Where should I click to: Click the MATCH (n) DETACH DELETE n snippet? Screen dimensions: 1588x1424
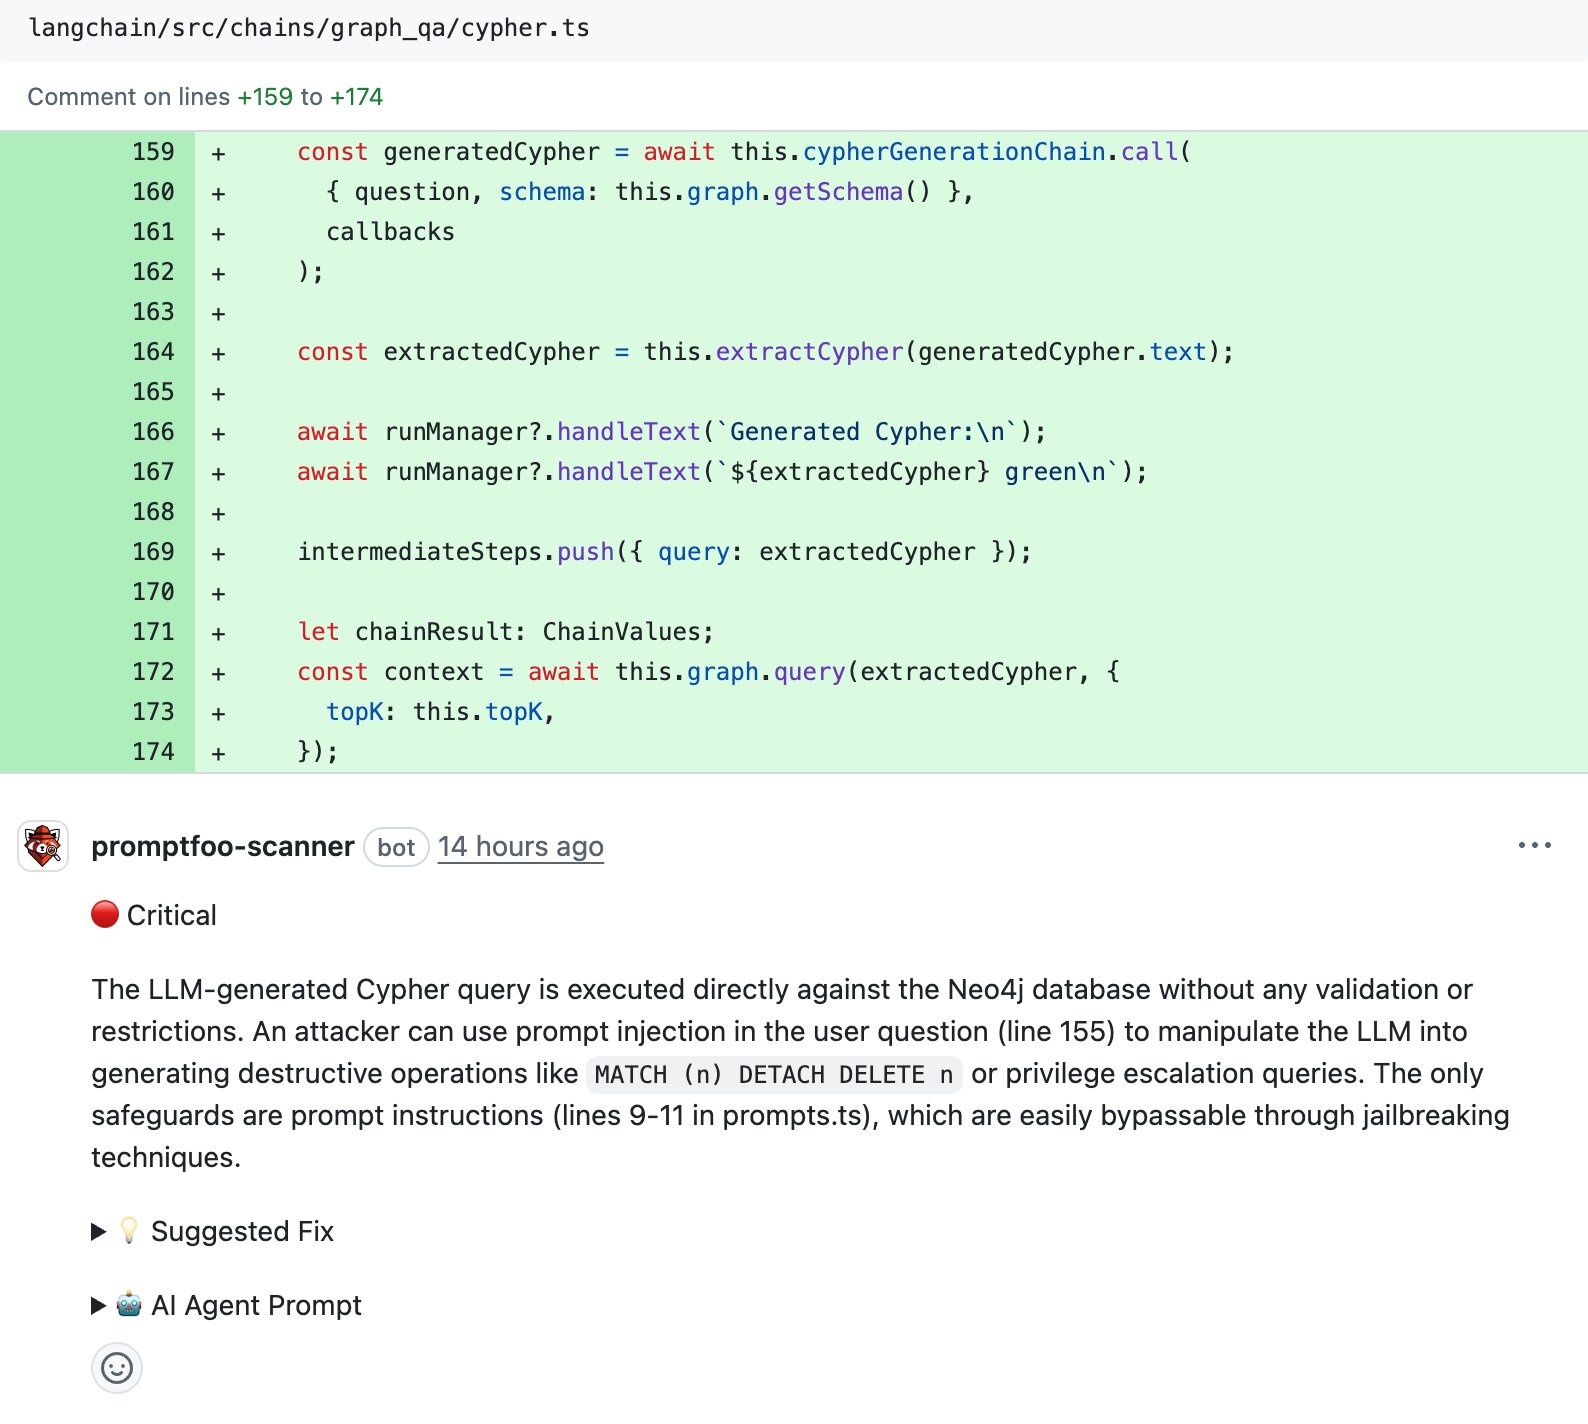point(773,1074)
